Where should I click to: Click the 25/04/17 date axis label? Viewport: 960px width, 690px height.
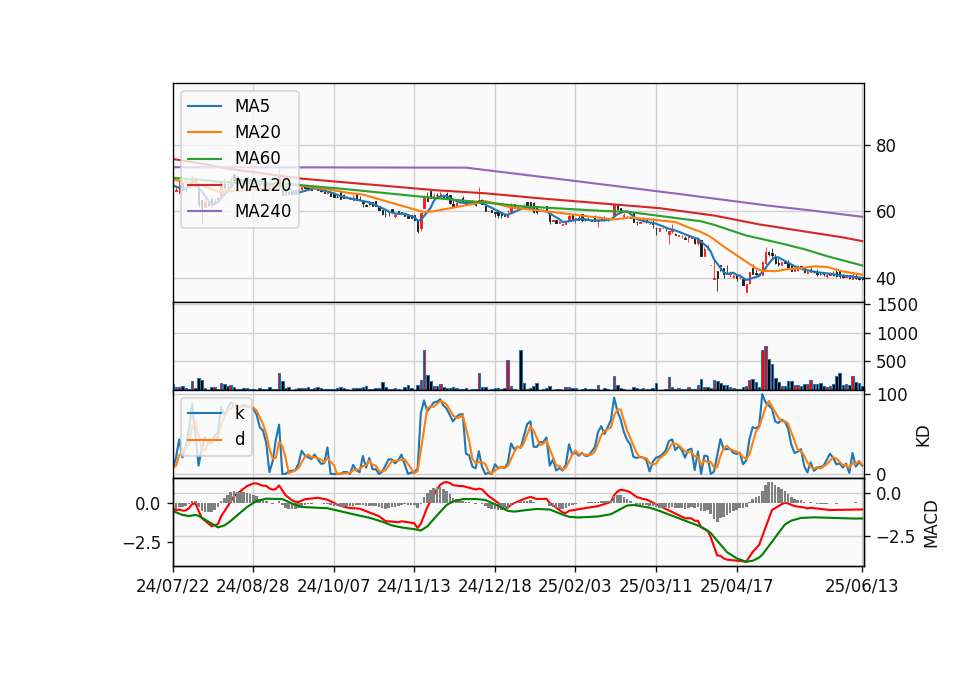737,586
